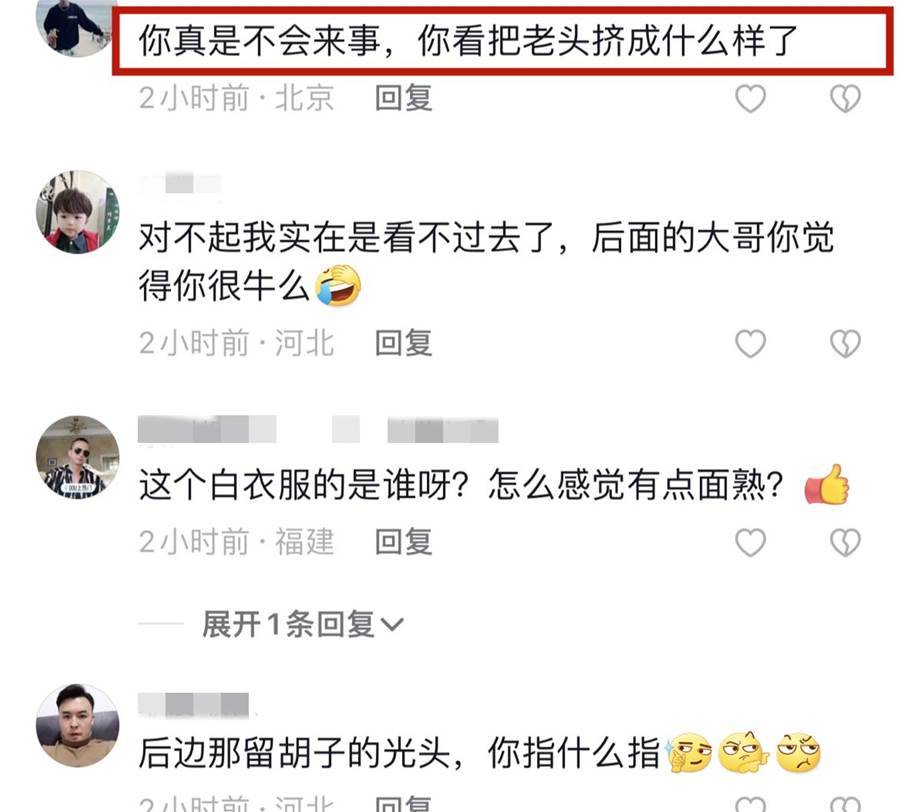
Task: Tap the laughing crying emoji after 得你很牛么
Action: [x=339, y=285]
